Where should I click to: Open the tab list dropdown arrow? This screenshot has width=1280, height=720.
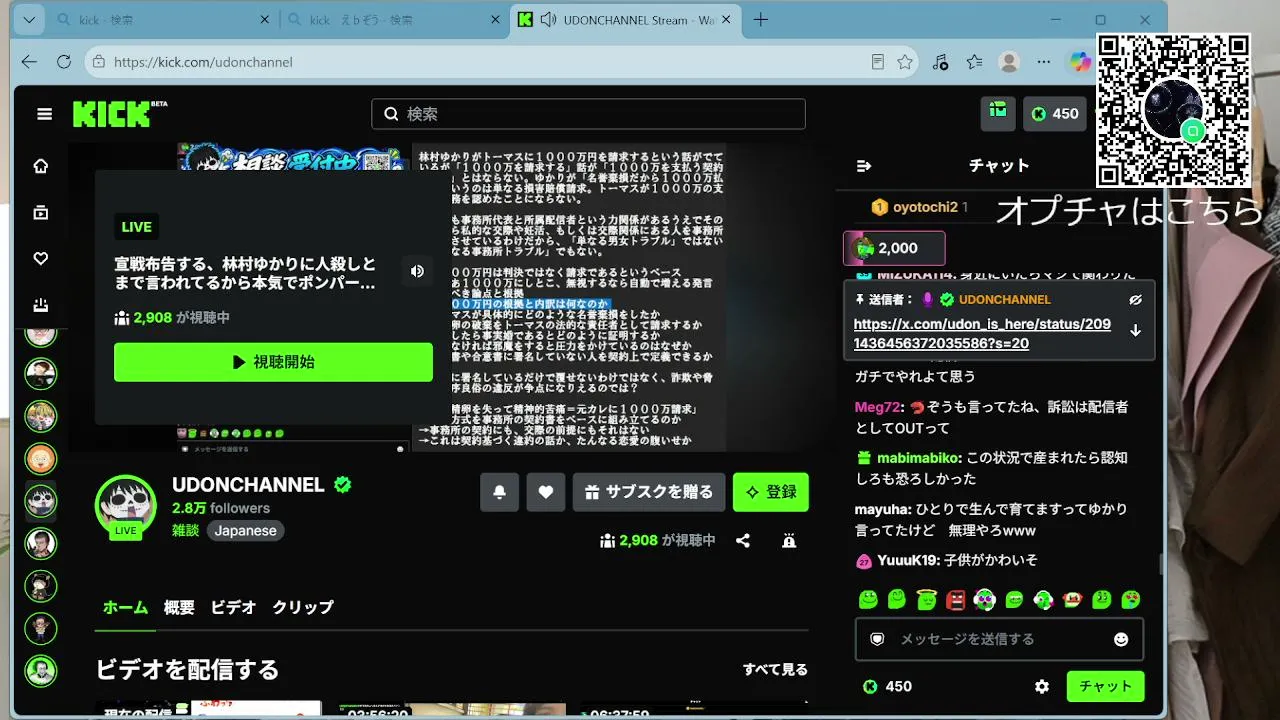click(x=29, y=20)
